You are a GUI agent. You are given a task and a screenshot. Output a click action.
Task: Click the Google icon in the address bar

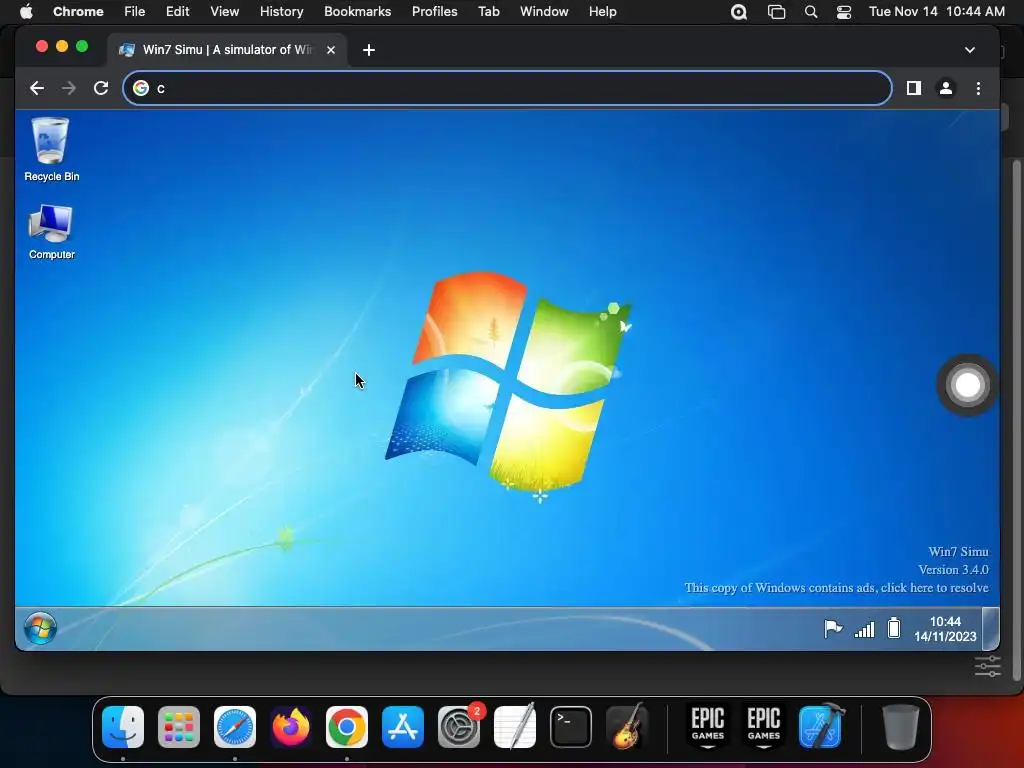coord(141,88)
